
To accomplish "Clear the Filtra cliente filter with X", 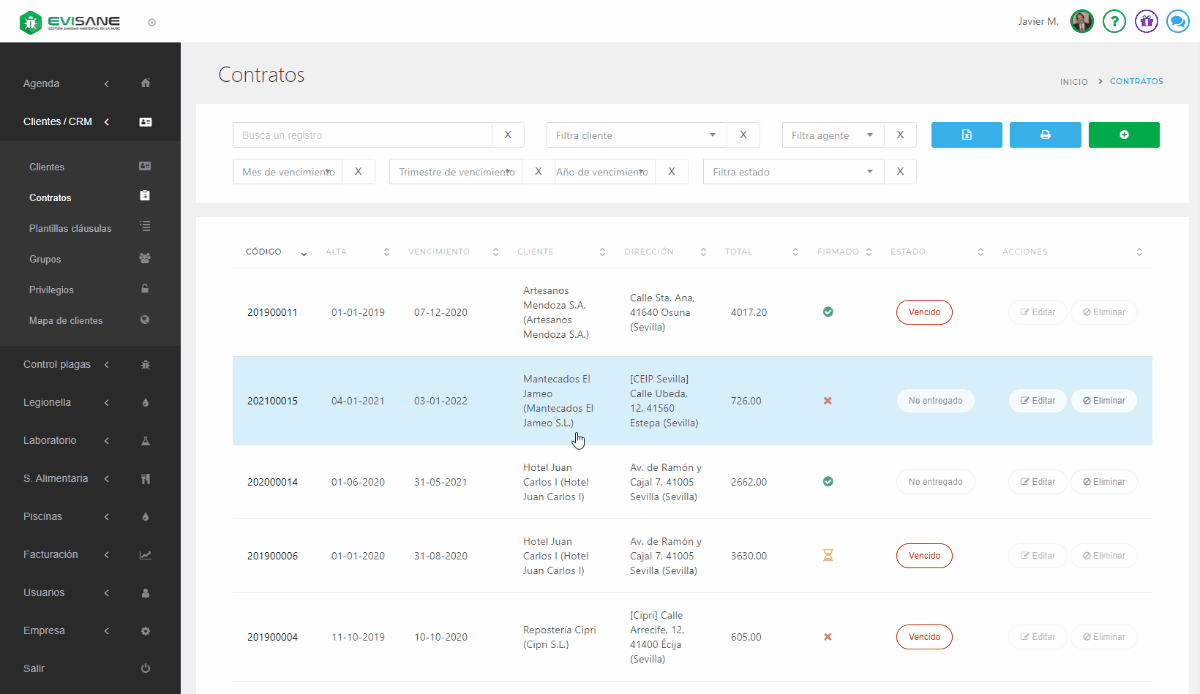I will pyautogui.click(x=742, y=135).
